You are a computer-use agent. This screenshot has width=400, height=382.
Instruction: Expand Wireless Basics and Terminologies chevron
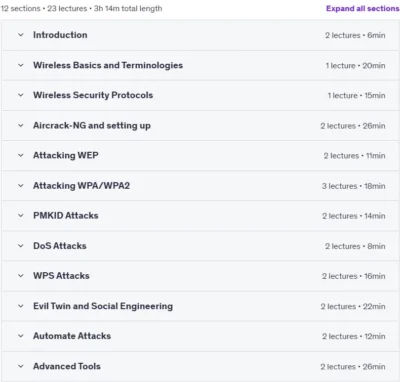21,65
